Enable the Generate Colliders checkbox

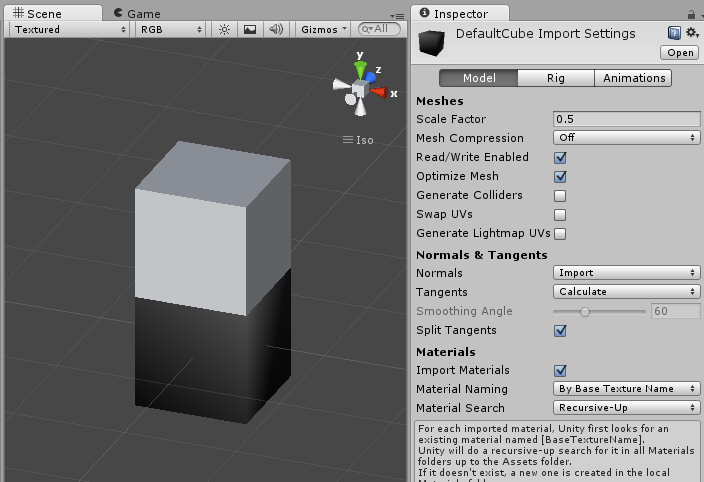tap(560, 196)
